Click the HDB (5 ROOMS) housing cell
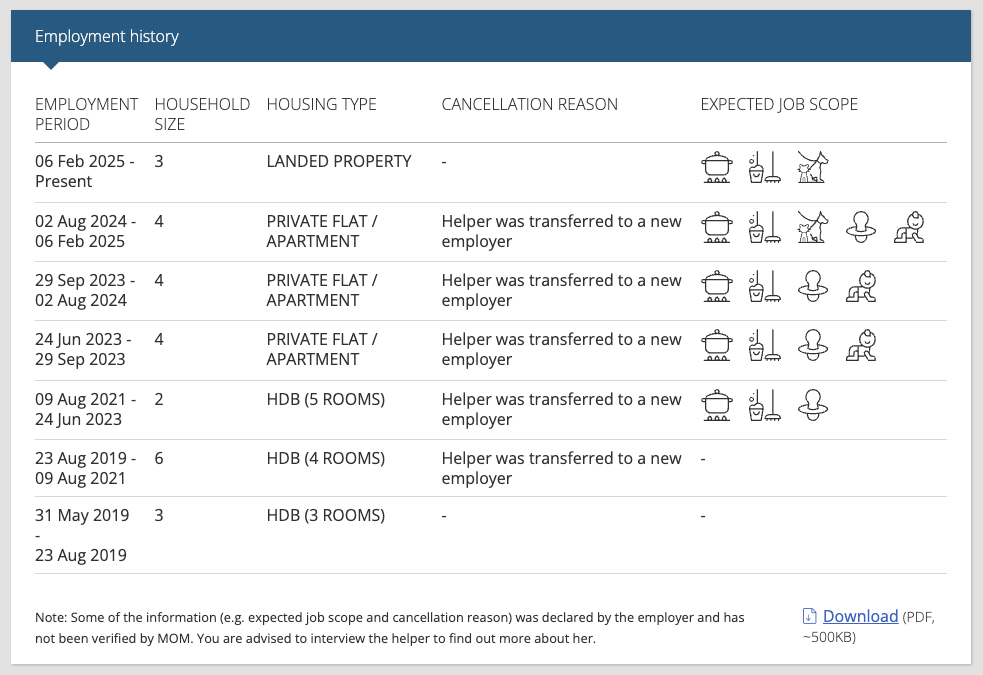983x675 pixels. [x=325, y=399]
